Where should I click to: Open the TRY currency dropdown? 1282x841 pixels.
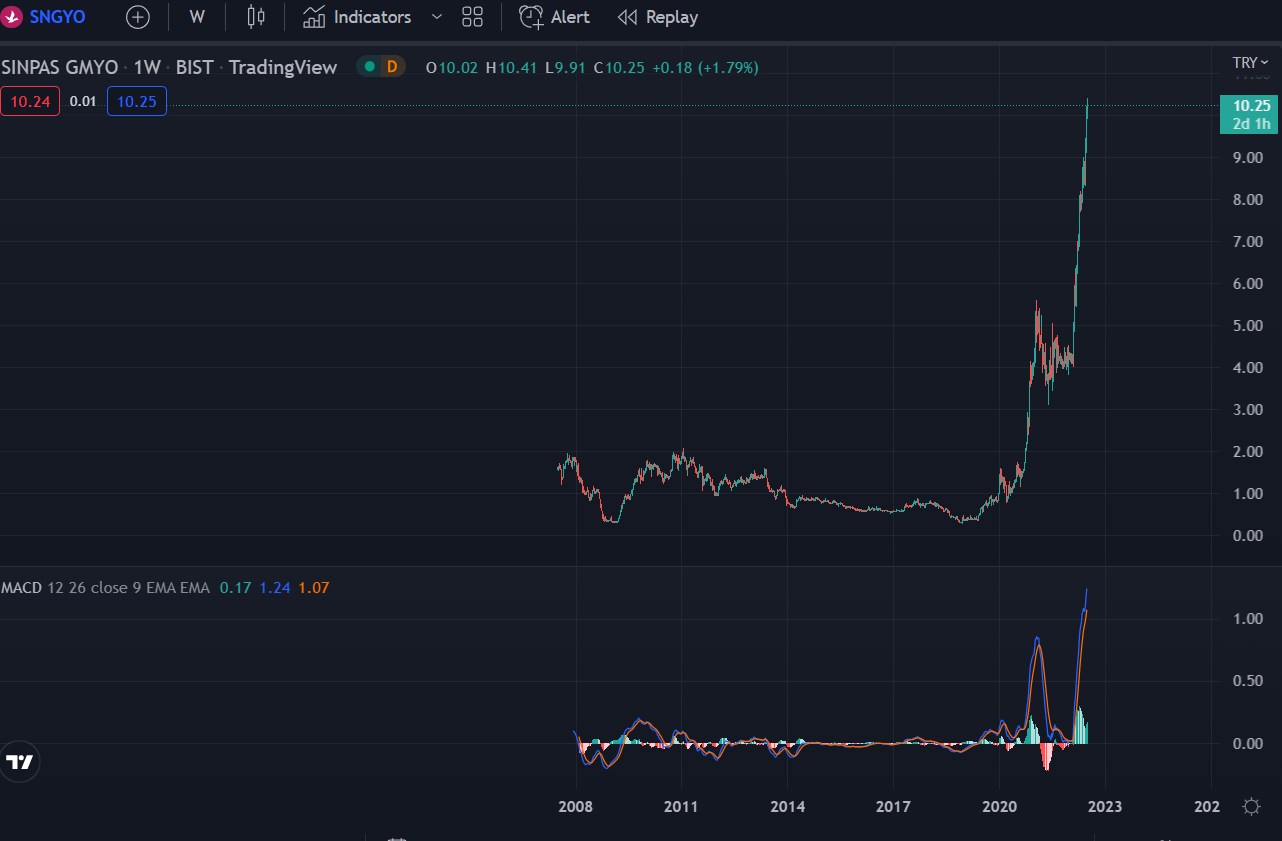tap(1250, 63)
